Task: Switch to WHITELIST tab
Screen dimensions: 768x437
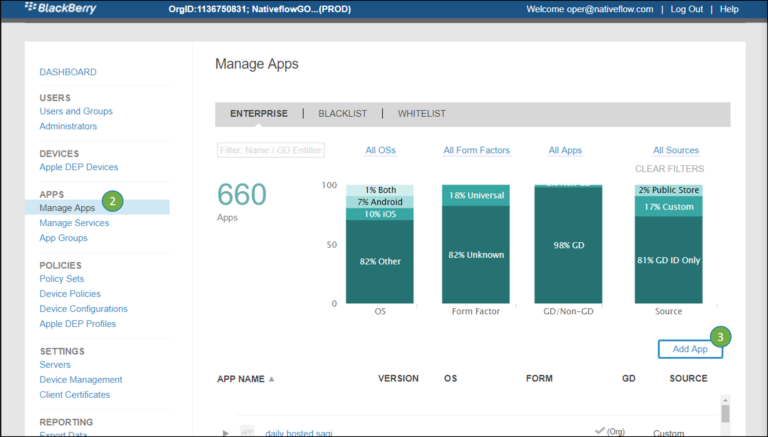Action: (422, 114)
